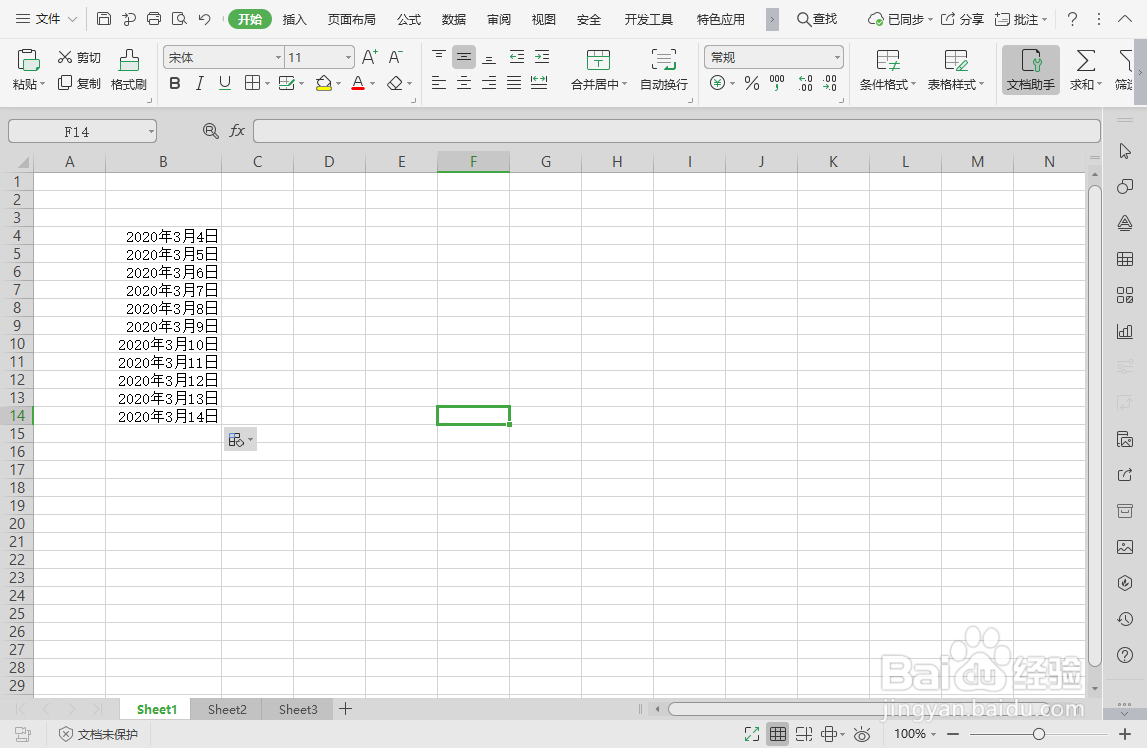
Task: Open the 文件 file menu
Action: coord(47,19)
